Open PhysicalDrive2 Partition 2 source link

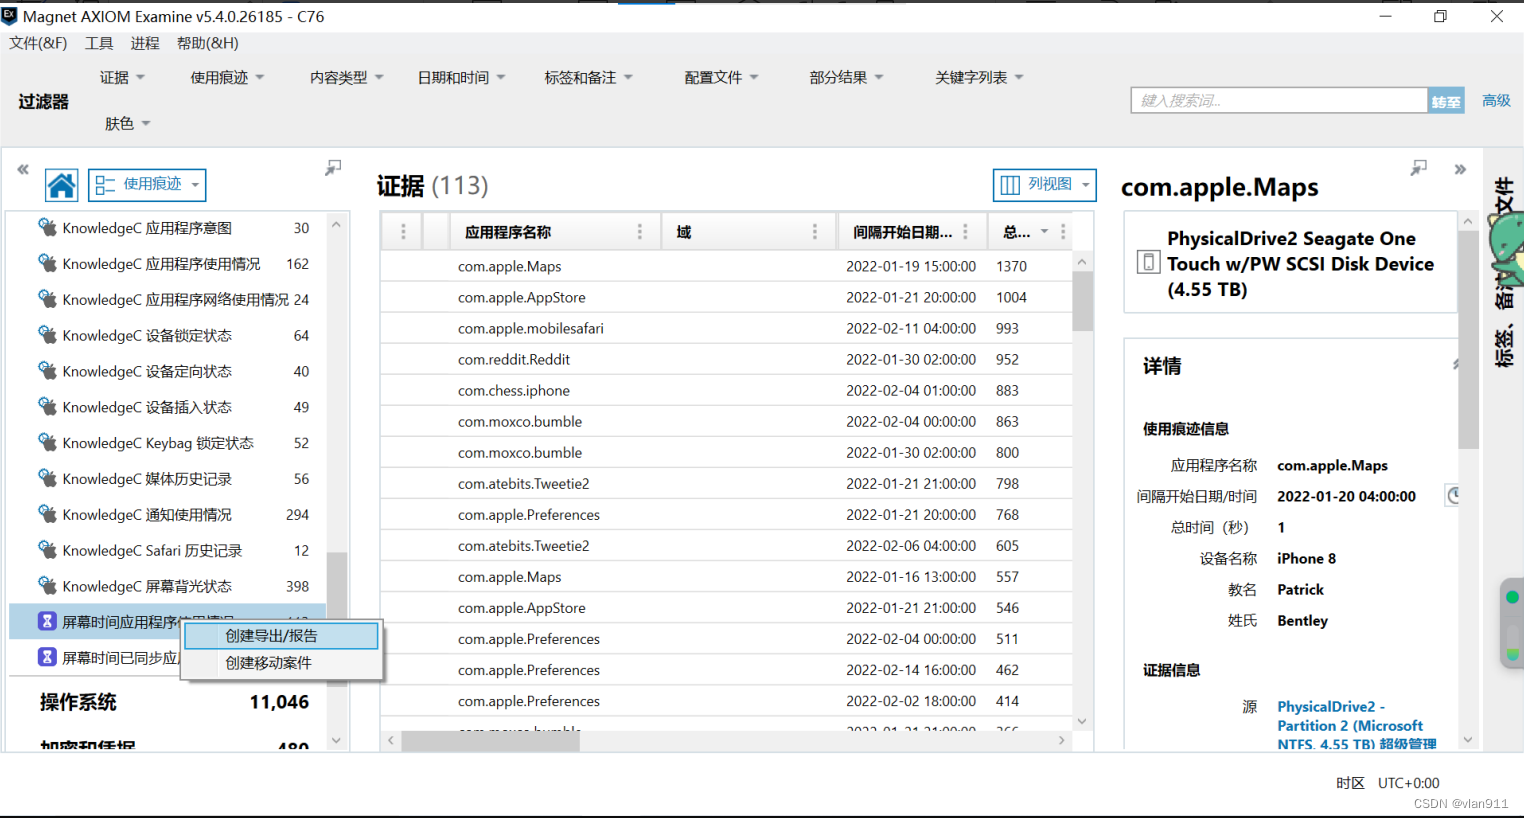click(1357, 725)
